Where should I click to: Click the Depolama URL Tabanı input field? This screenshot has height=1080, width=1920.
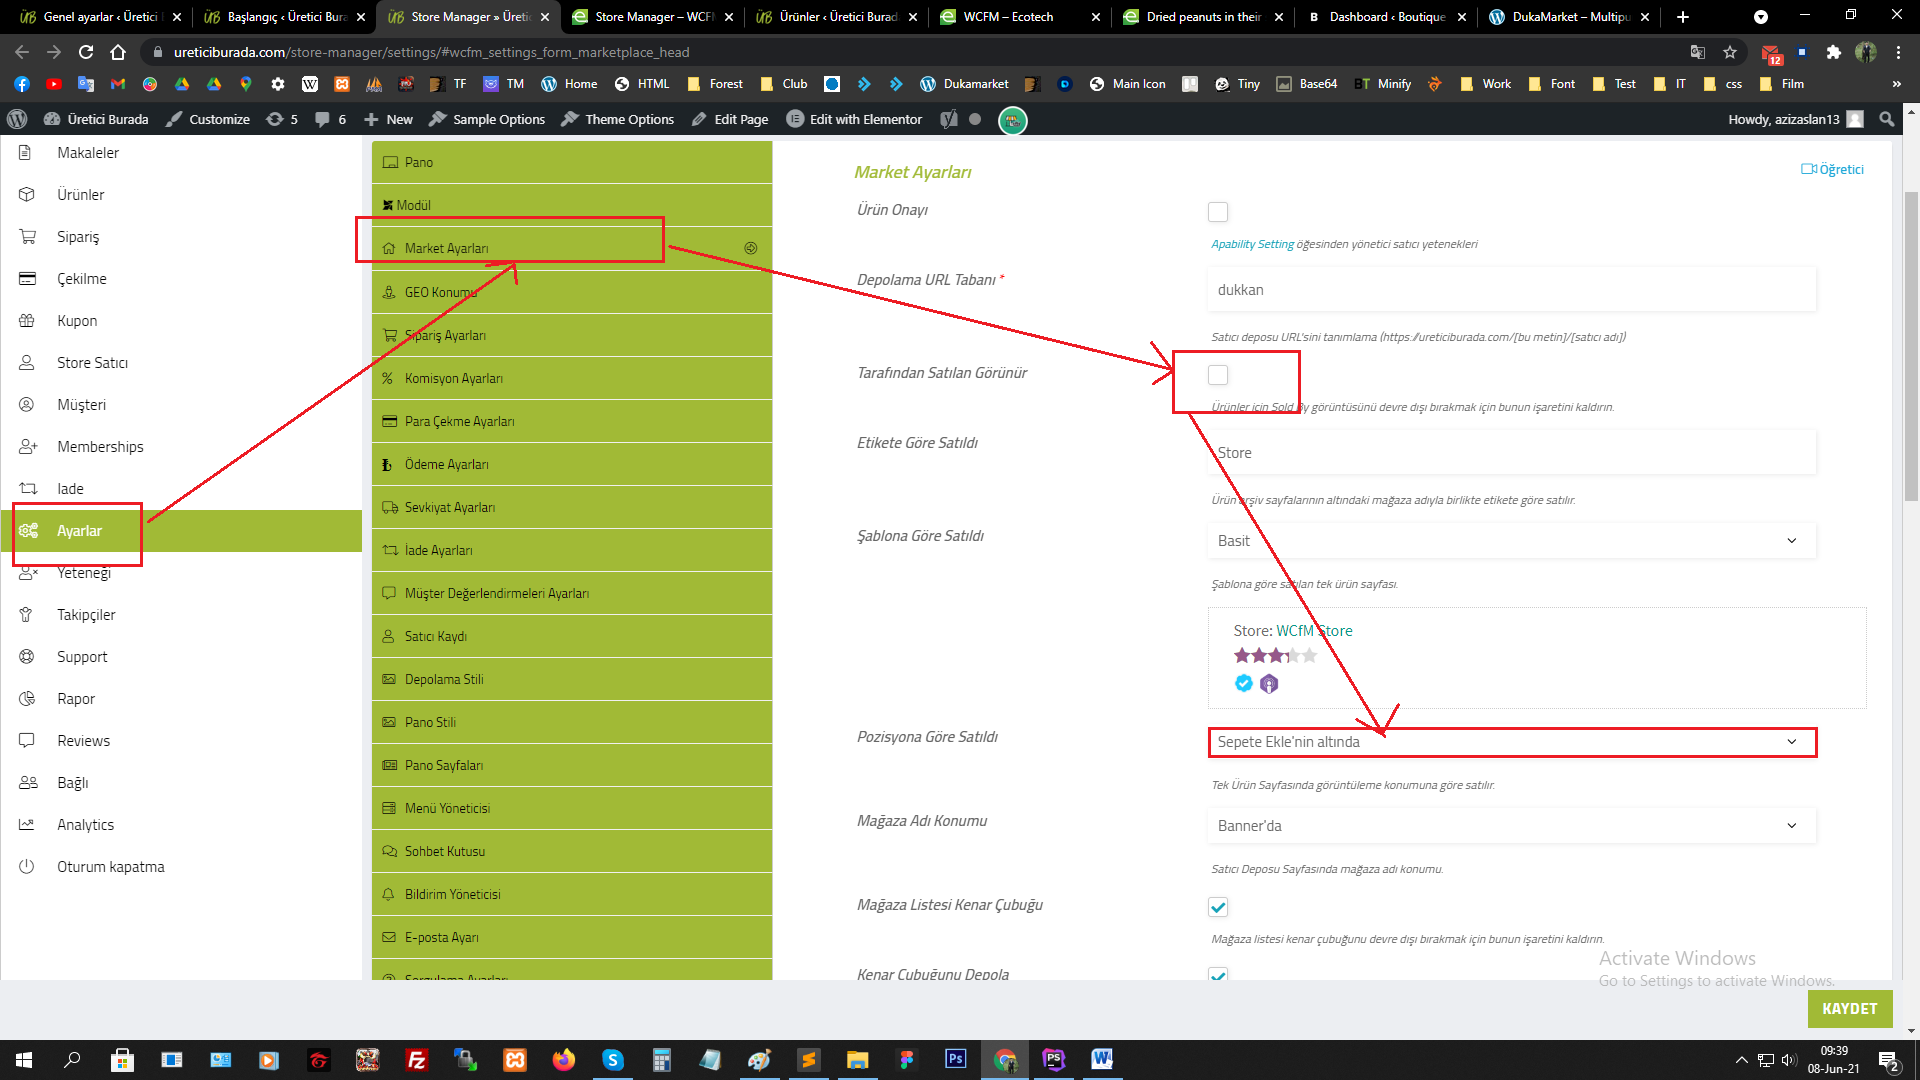[x=1511, y=290]
